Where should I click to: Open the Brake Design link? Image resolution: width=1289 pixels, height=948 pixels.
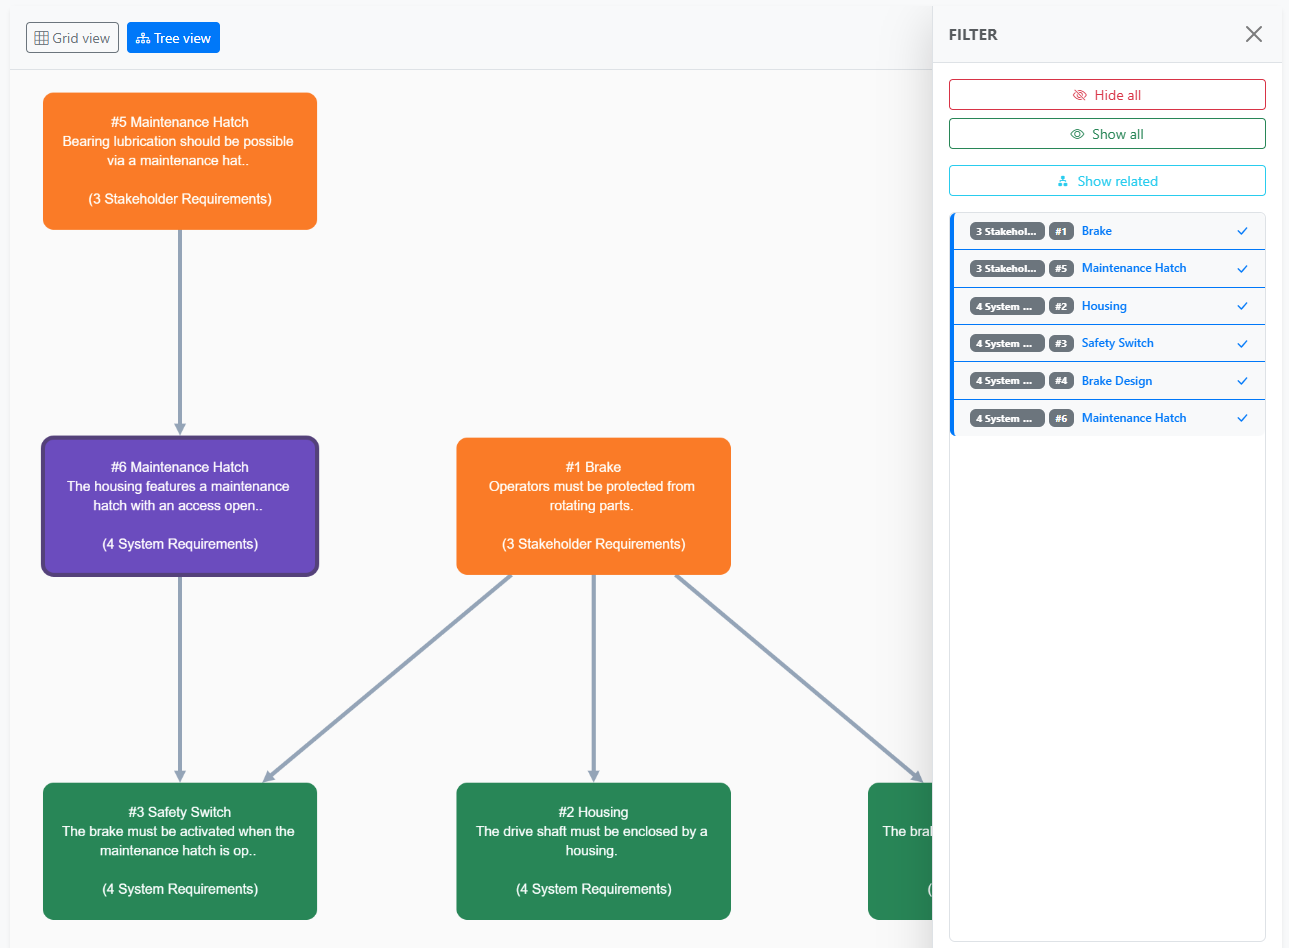pyautogui.click(x=1117, y=380)
